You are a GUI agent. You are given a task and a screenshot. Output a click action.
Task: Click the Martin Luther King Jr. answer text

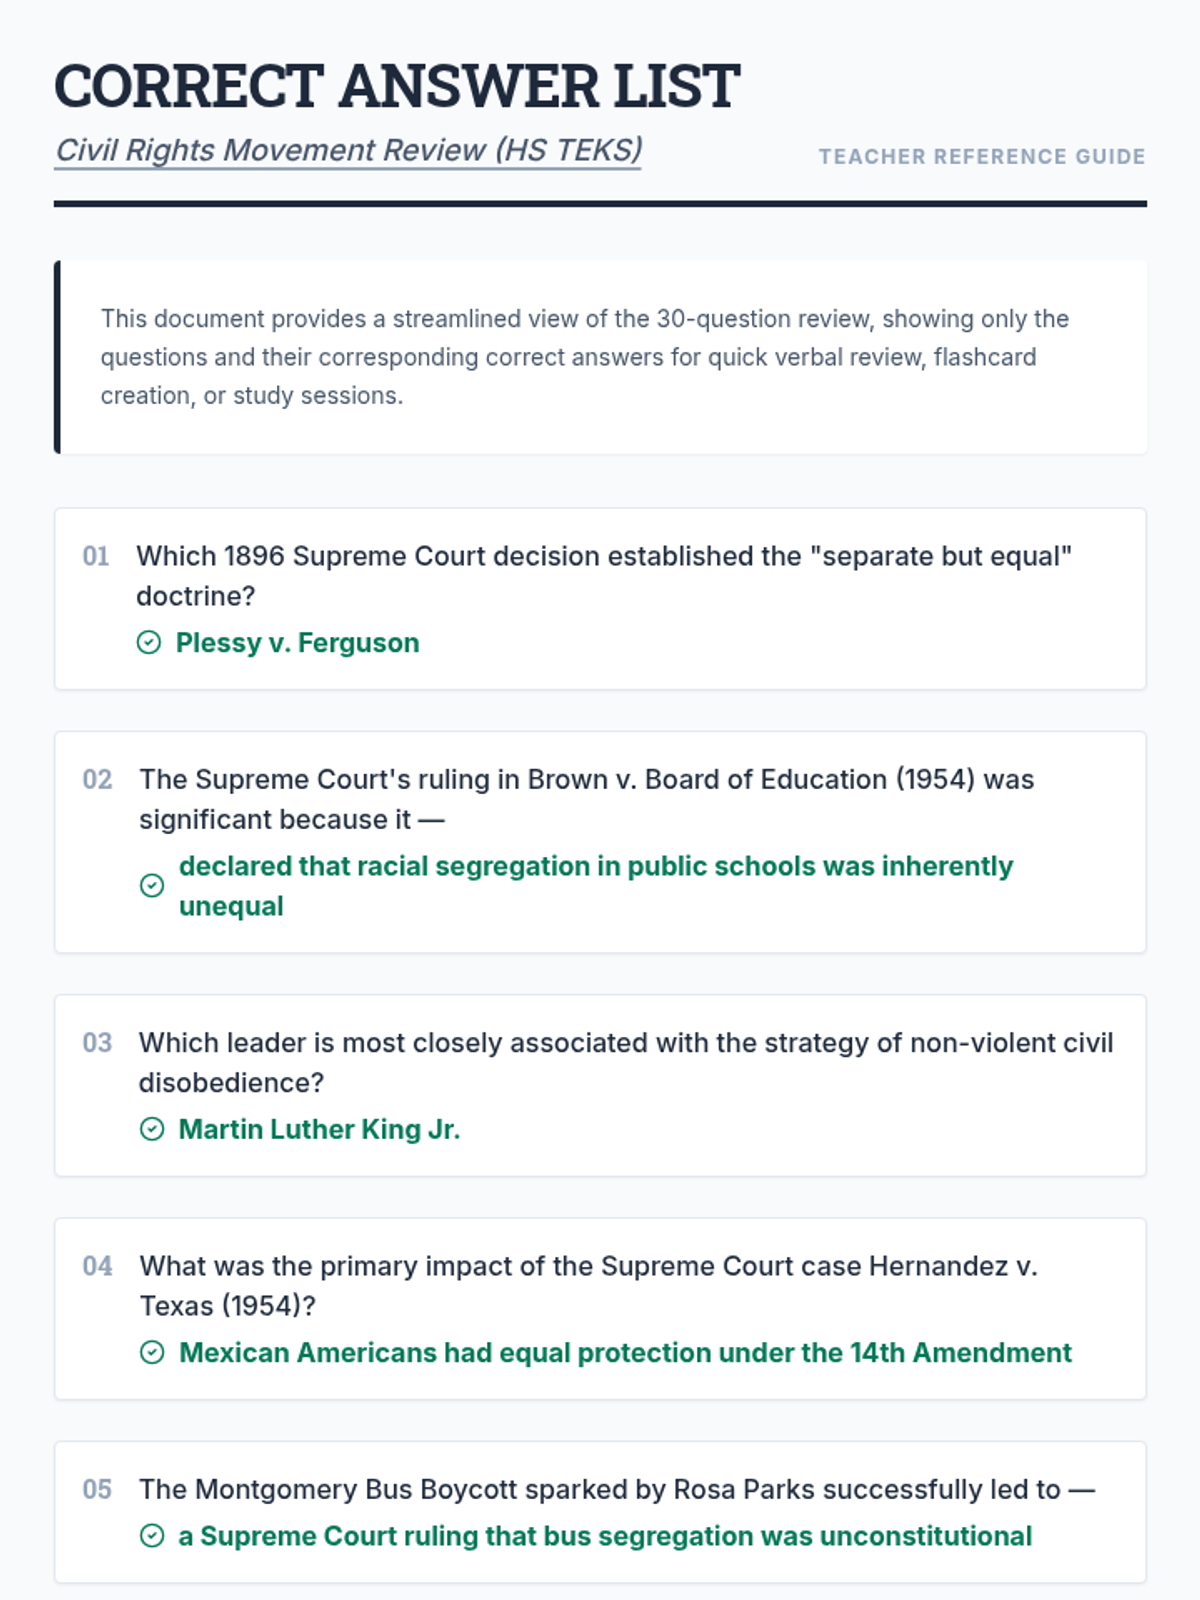(x=319, y=1130)
